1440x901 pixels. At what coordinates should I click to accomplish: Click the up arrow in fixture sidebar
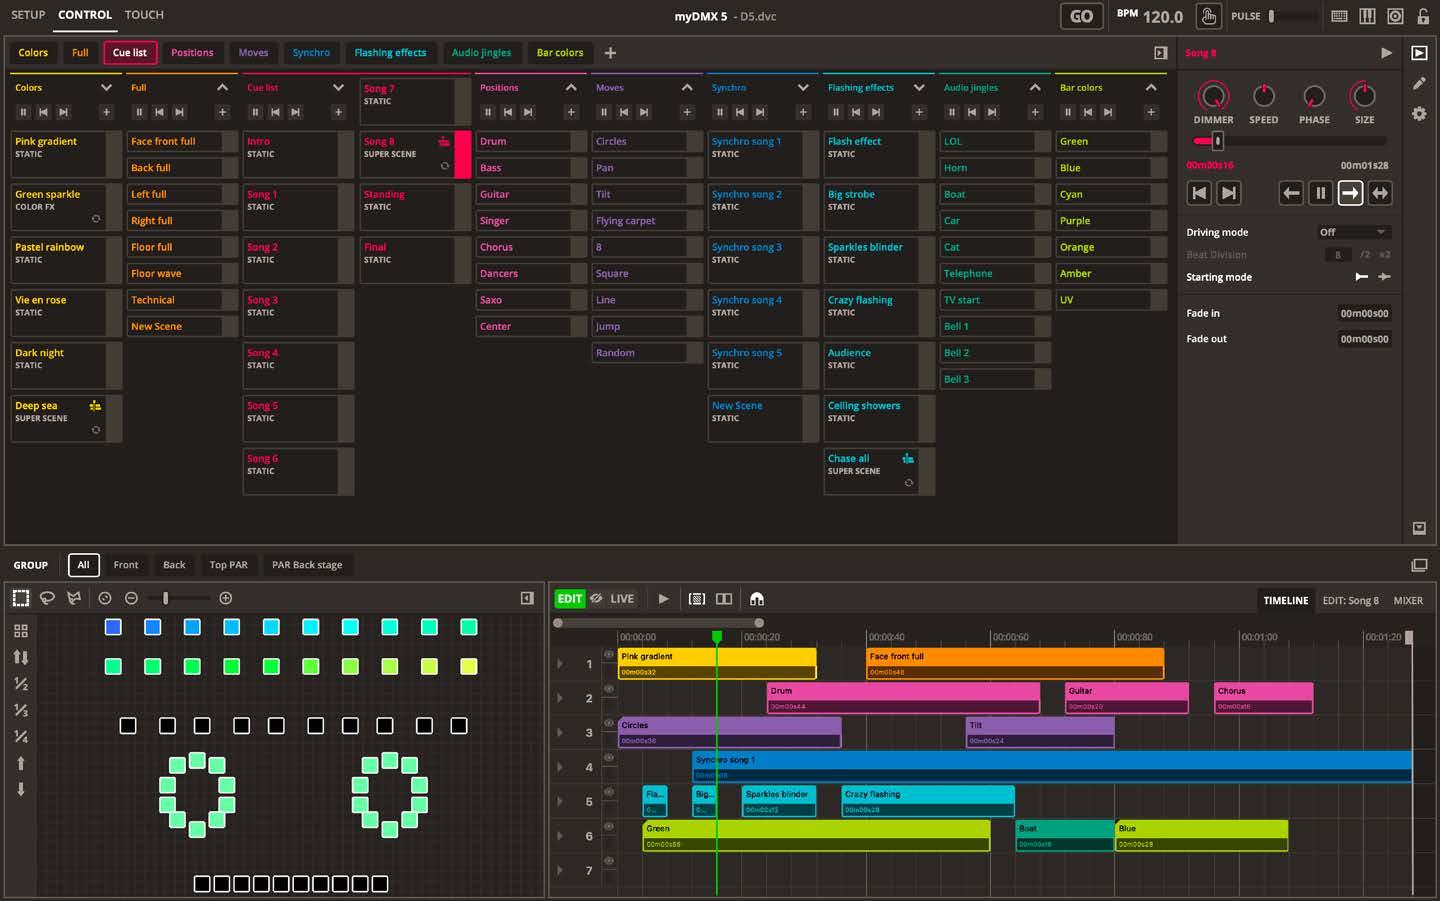tap(21, 763)
